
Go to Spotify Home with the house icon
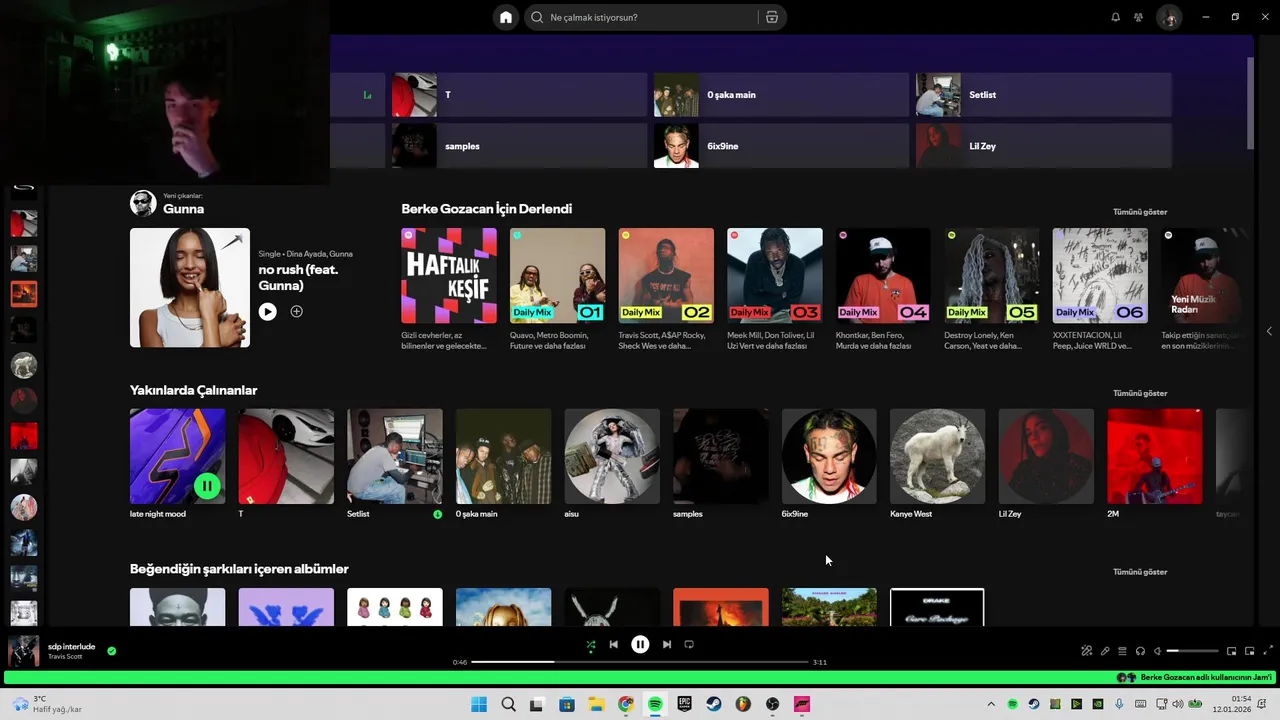(506, 17)
